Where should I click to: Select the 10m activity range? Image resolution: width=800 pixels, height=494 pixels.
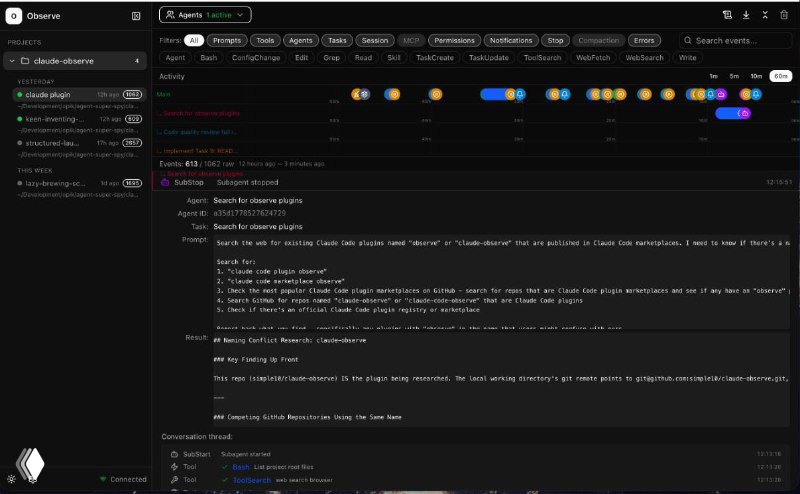[x=756, y=76]
